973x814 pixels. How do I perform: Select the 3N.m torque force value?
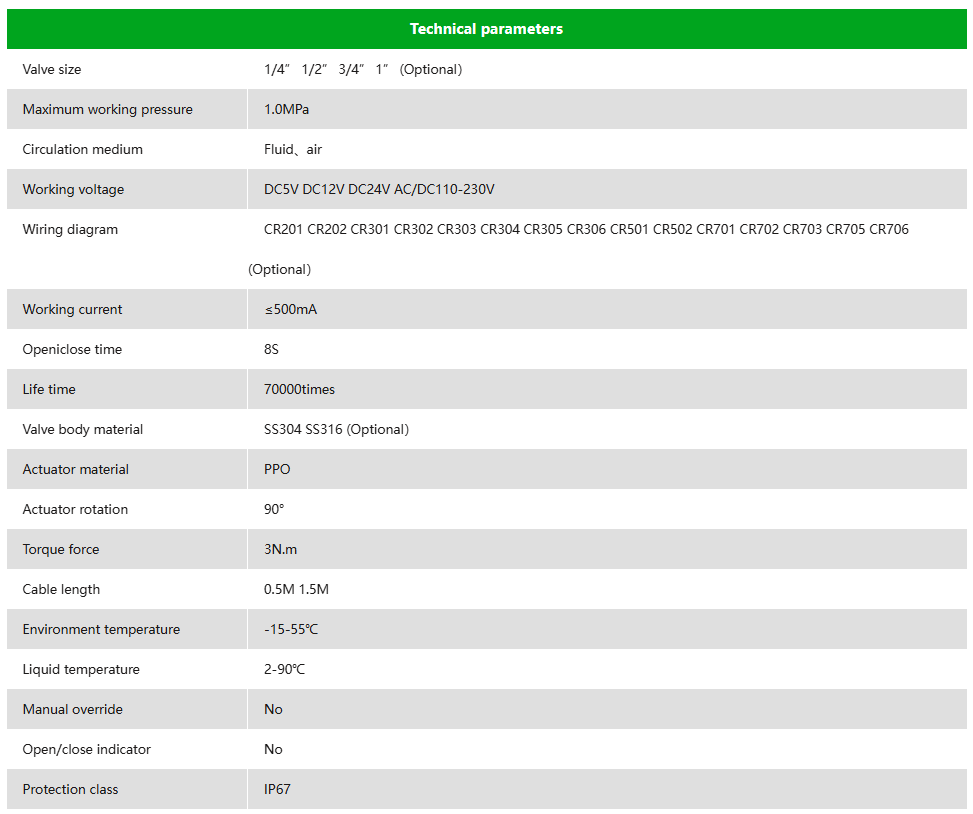click(281, 549)
